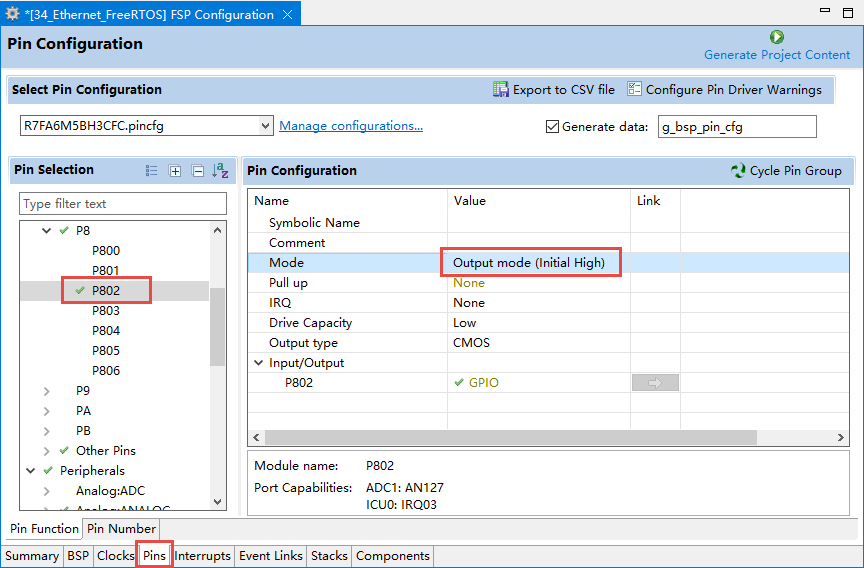Click the Export to CSV file label
The width and height of the screenshot is (864, 568).
pyautogui.click(x=564, y=89)
